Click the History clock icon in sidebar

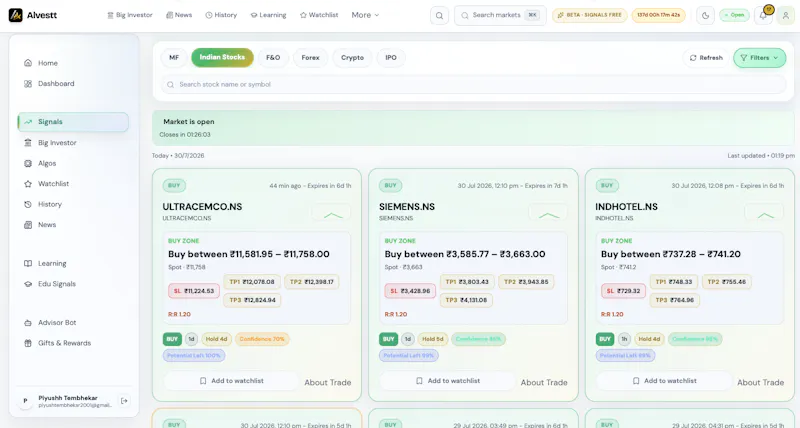point(28,204)
